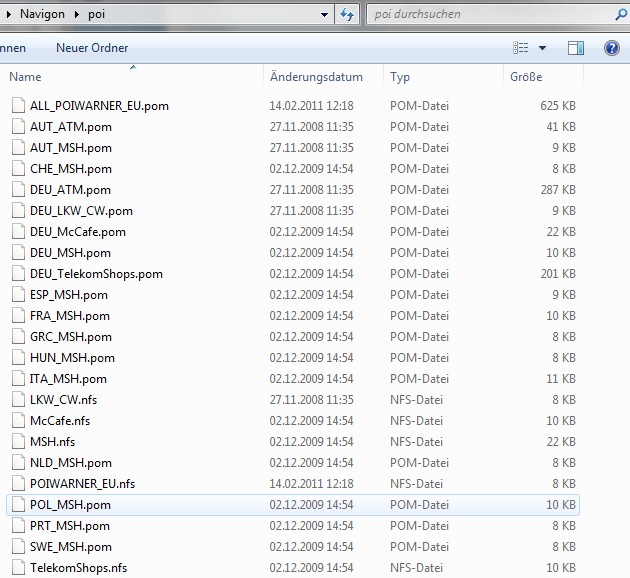
Task: Open the view options dropdown arrow
Action: (542, 48)
